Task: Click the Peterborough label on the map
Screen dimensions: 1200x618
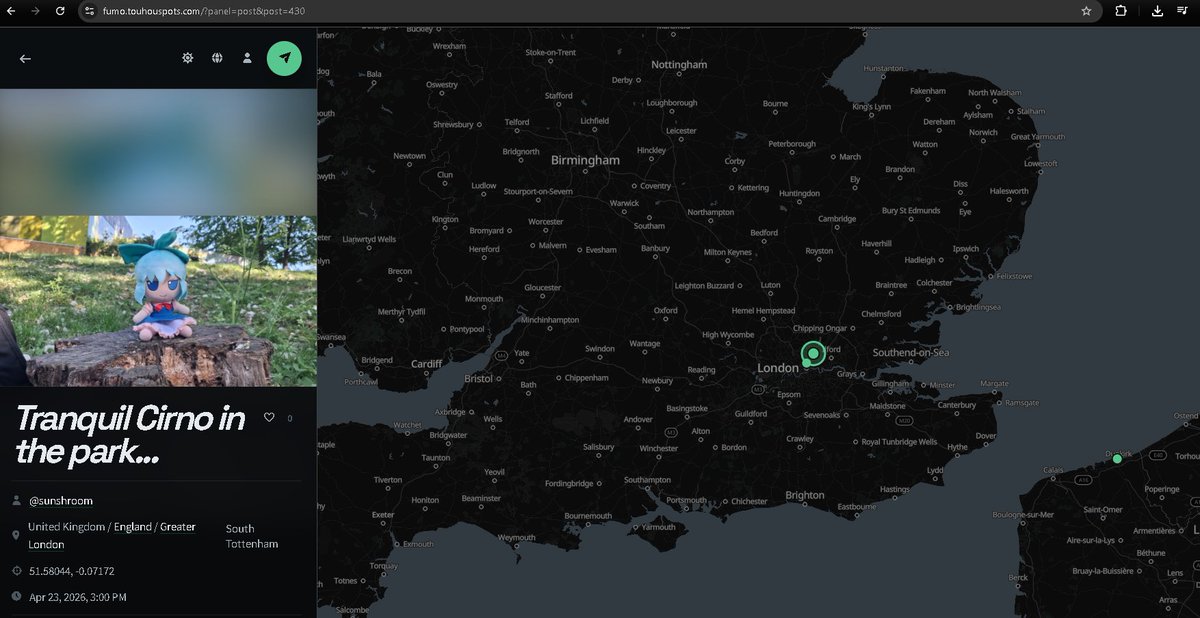Action: point(792,144)
